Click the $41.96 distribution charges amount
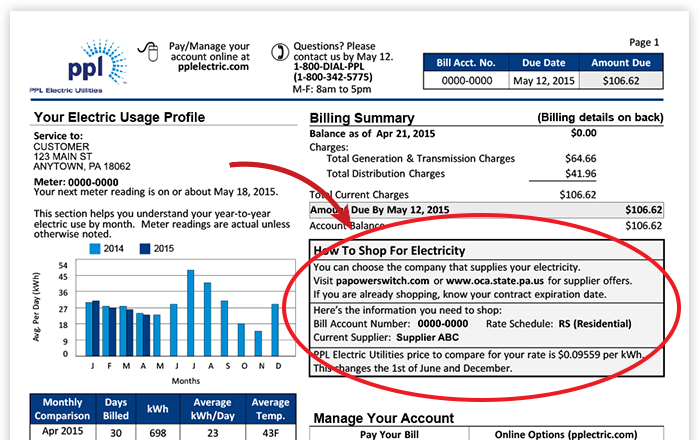The width and height of the screenshot is (700, 440). [x=580, y=174]
